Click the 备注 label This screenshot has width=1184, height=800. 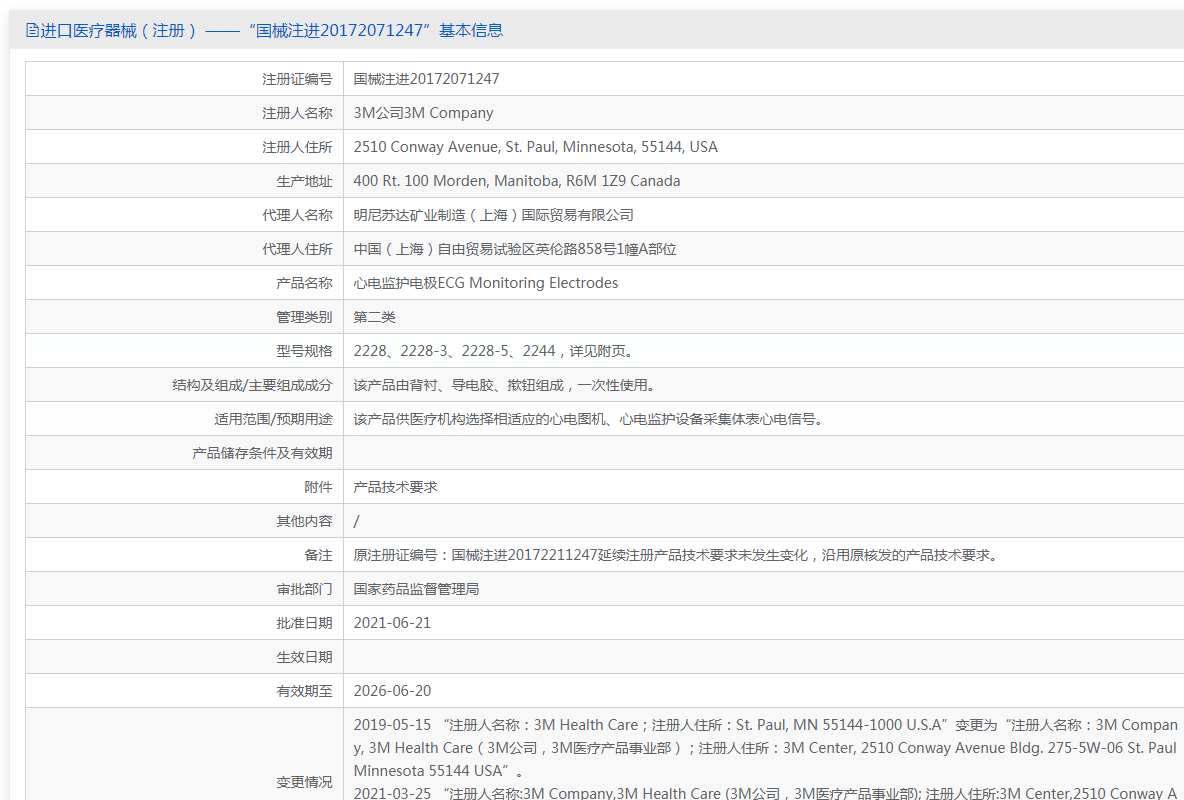318,554
